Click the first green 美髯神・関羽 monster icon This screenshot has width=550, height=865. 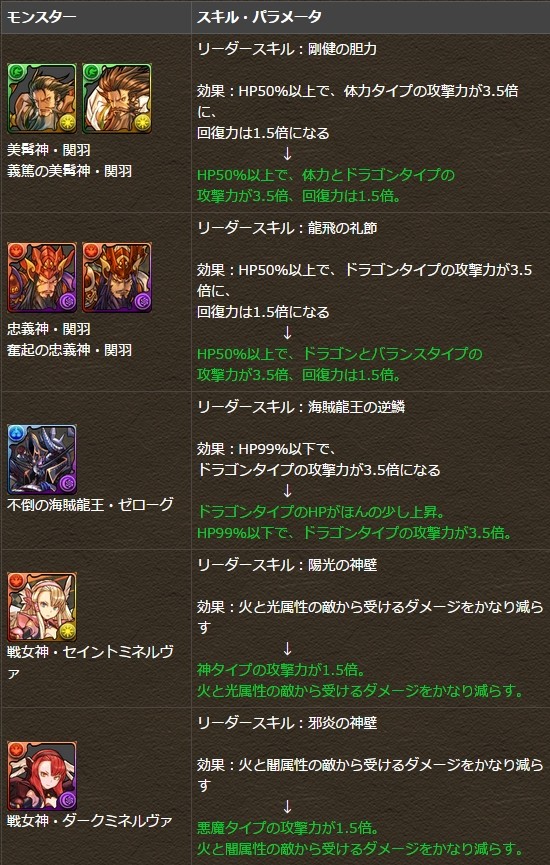tap(42, 98)
